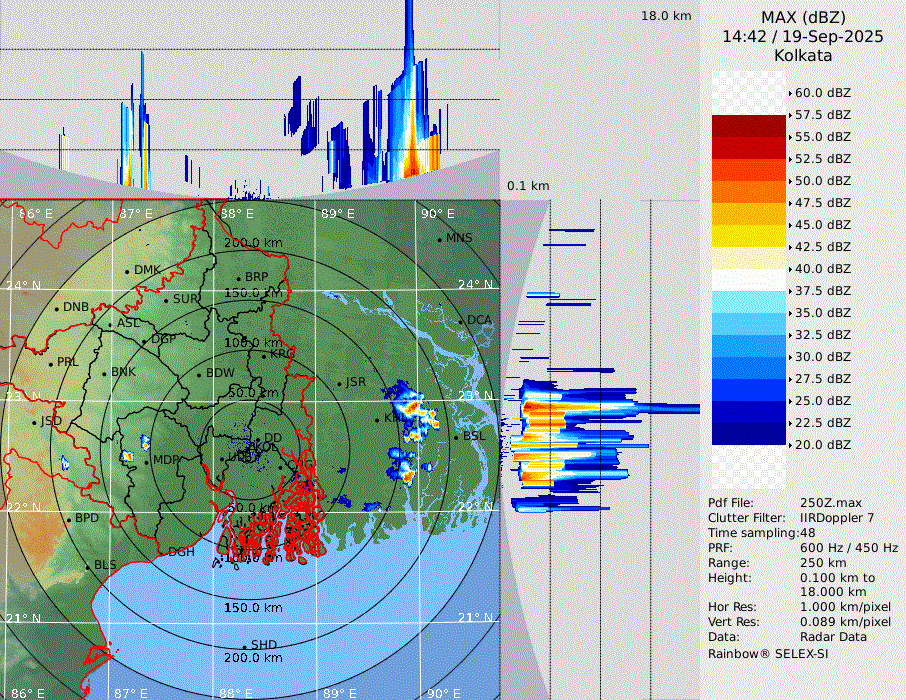The height and width of the screenshot is (700, 906).
Task: Select the BRP station marker
Action: pyautogui.click(x=239, y=278)
